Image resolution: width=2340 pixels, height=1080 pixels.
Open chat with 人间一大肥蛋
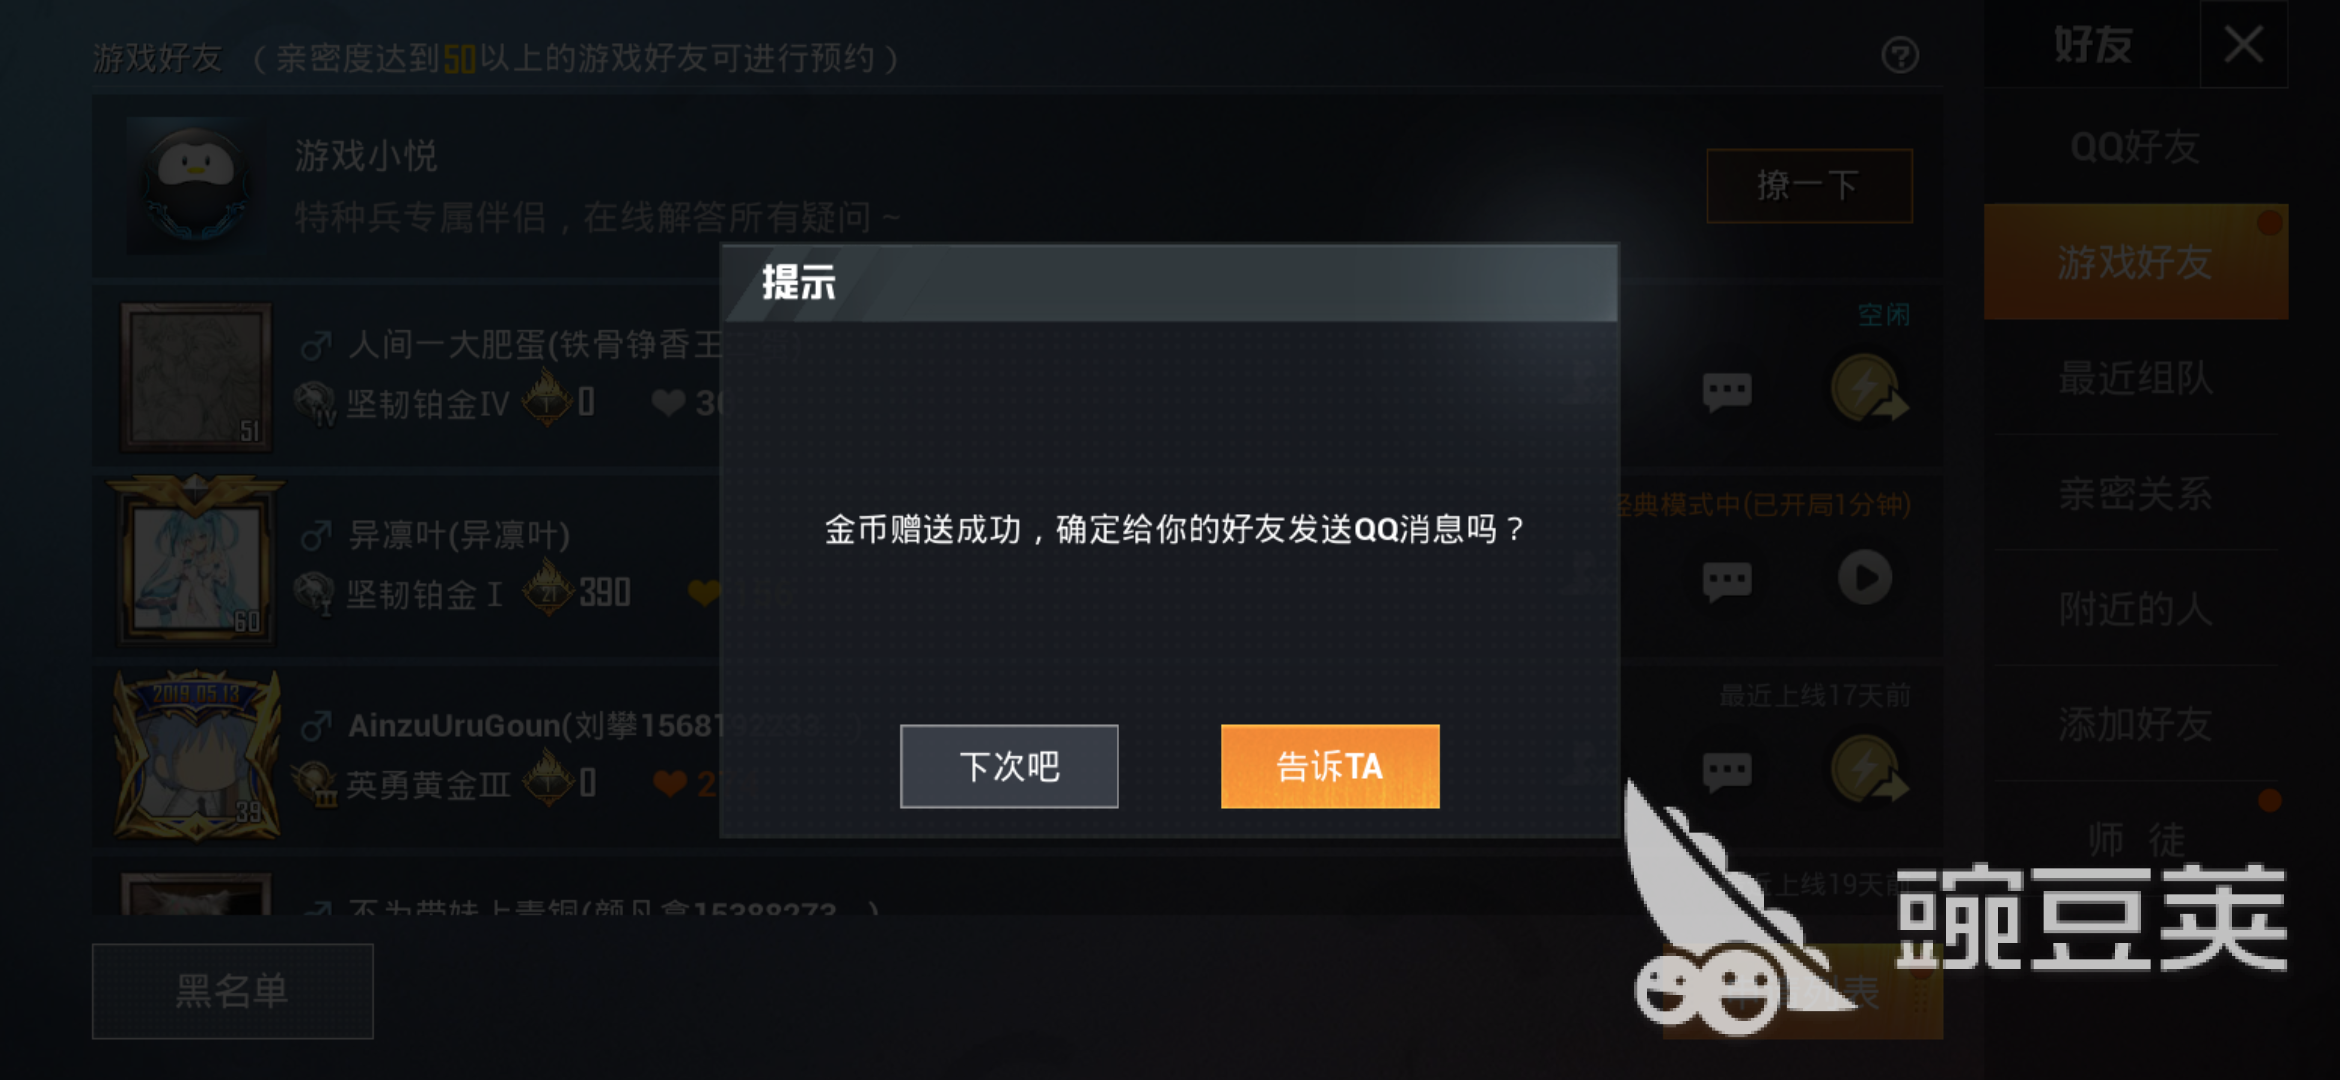(1727, 391)
